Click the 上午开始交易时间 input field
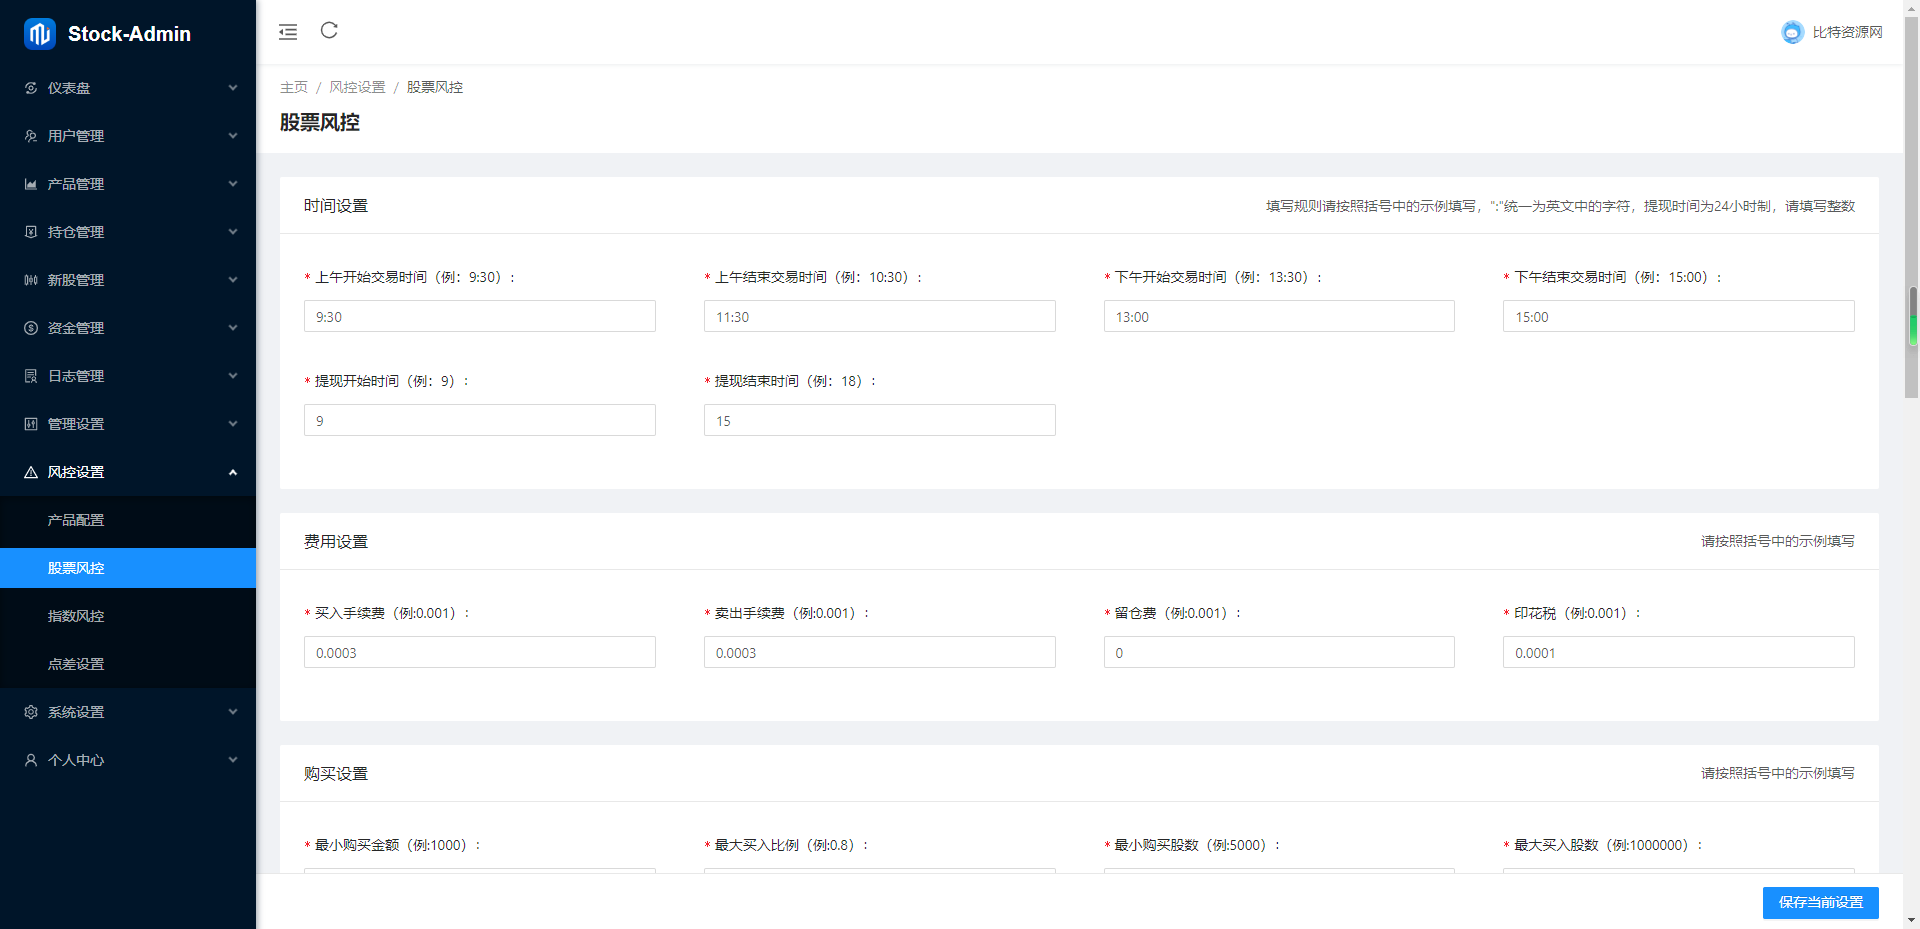The width and height of the screenshot is (1920, 929). pyautogui.click(x=480, y=317)
